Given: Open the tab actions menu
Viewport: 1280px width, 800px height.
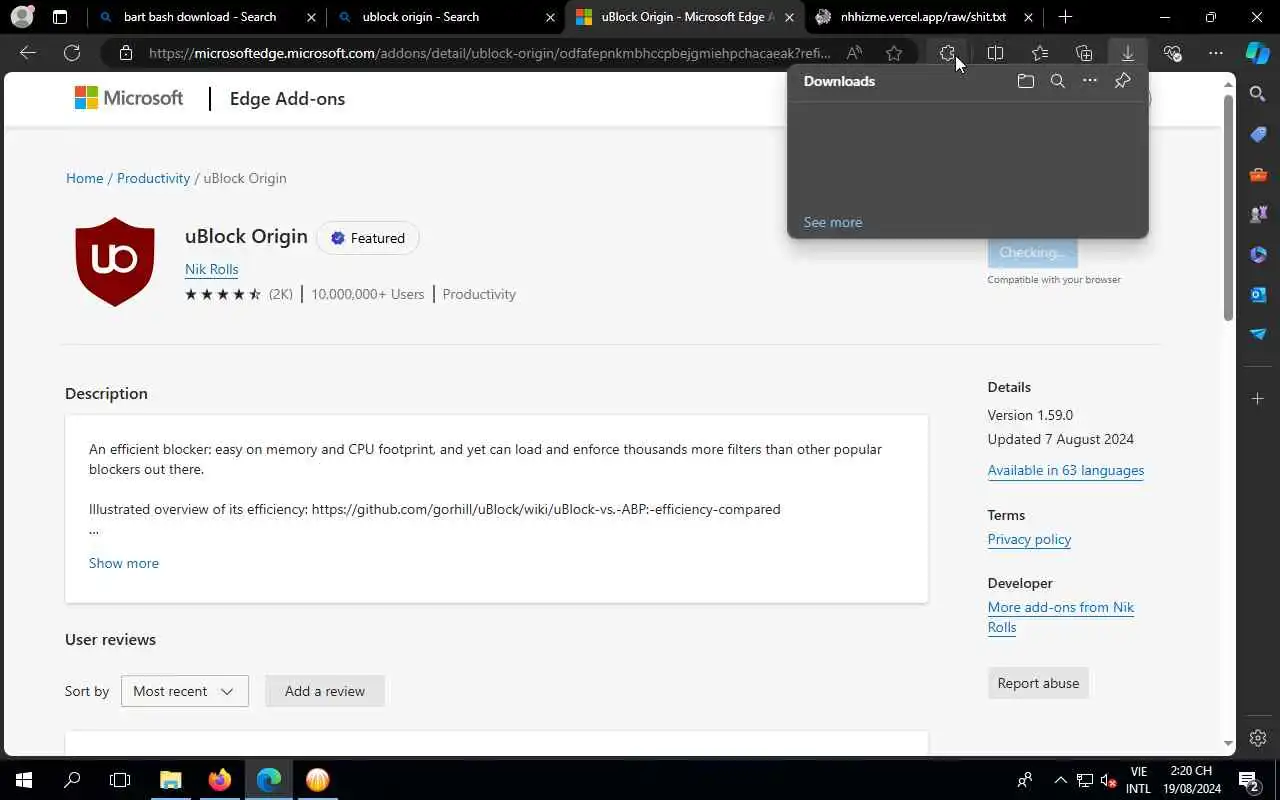Looking at the screenshot, I should 60,17.
